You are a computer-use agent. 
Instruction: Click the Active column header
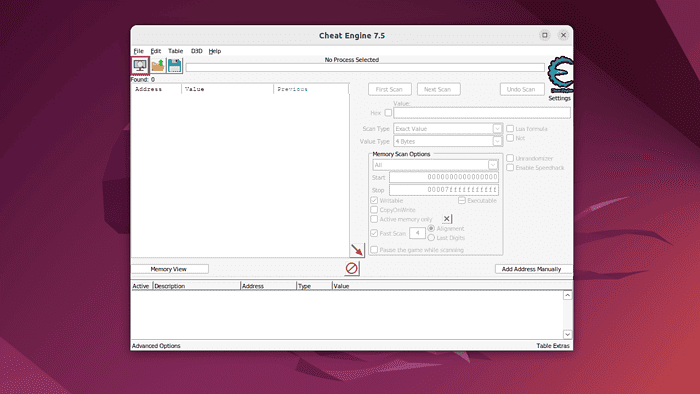(x=142, y=286)
